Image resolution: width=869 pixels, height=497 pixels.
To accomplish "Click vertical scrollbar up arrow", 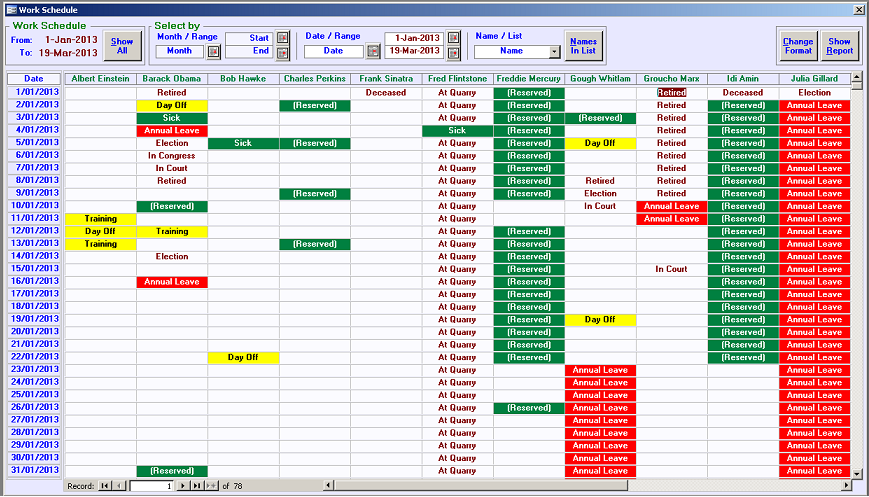I will tap(857, 78).
